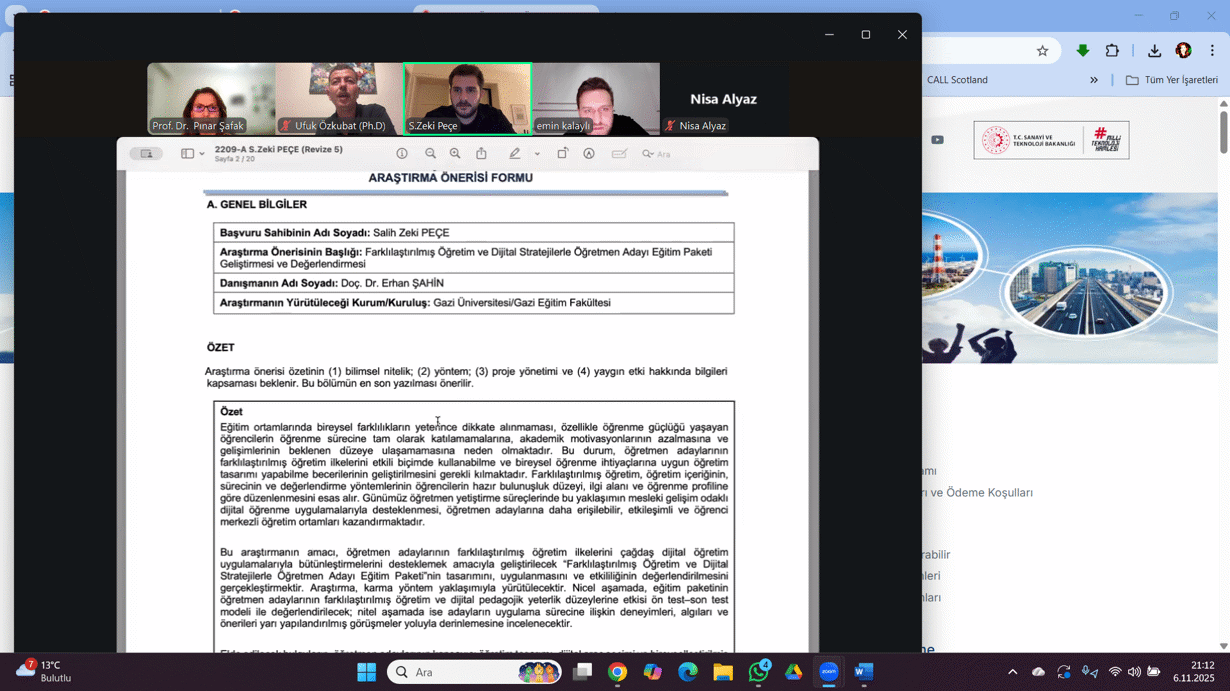The image size is (1230, 691).
Task: Select the S.Zeki Peçe video thumbnail
Action: [x=467, y=98]
